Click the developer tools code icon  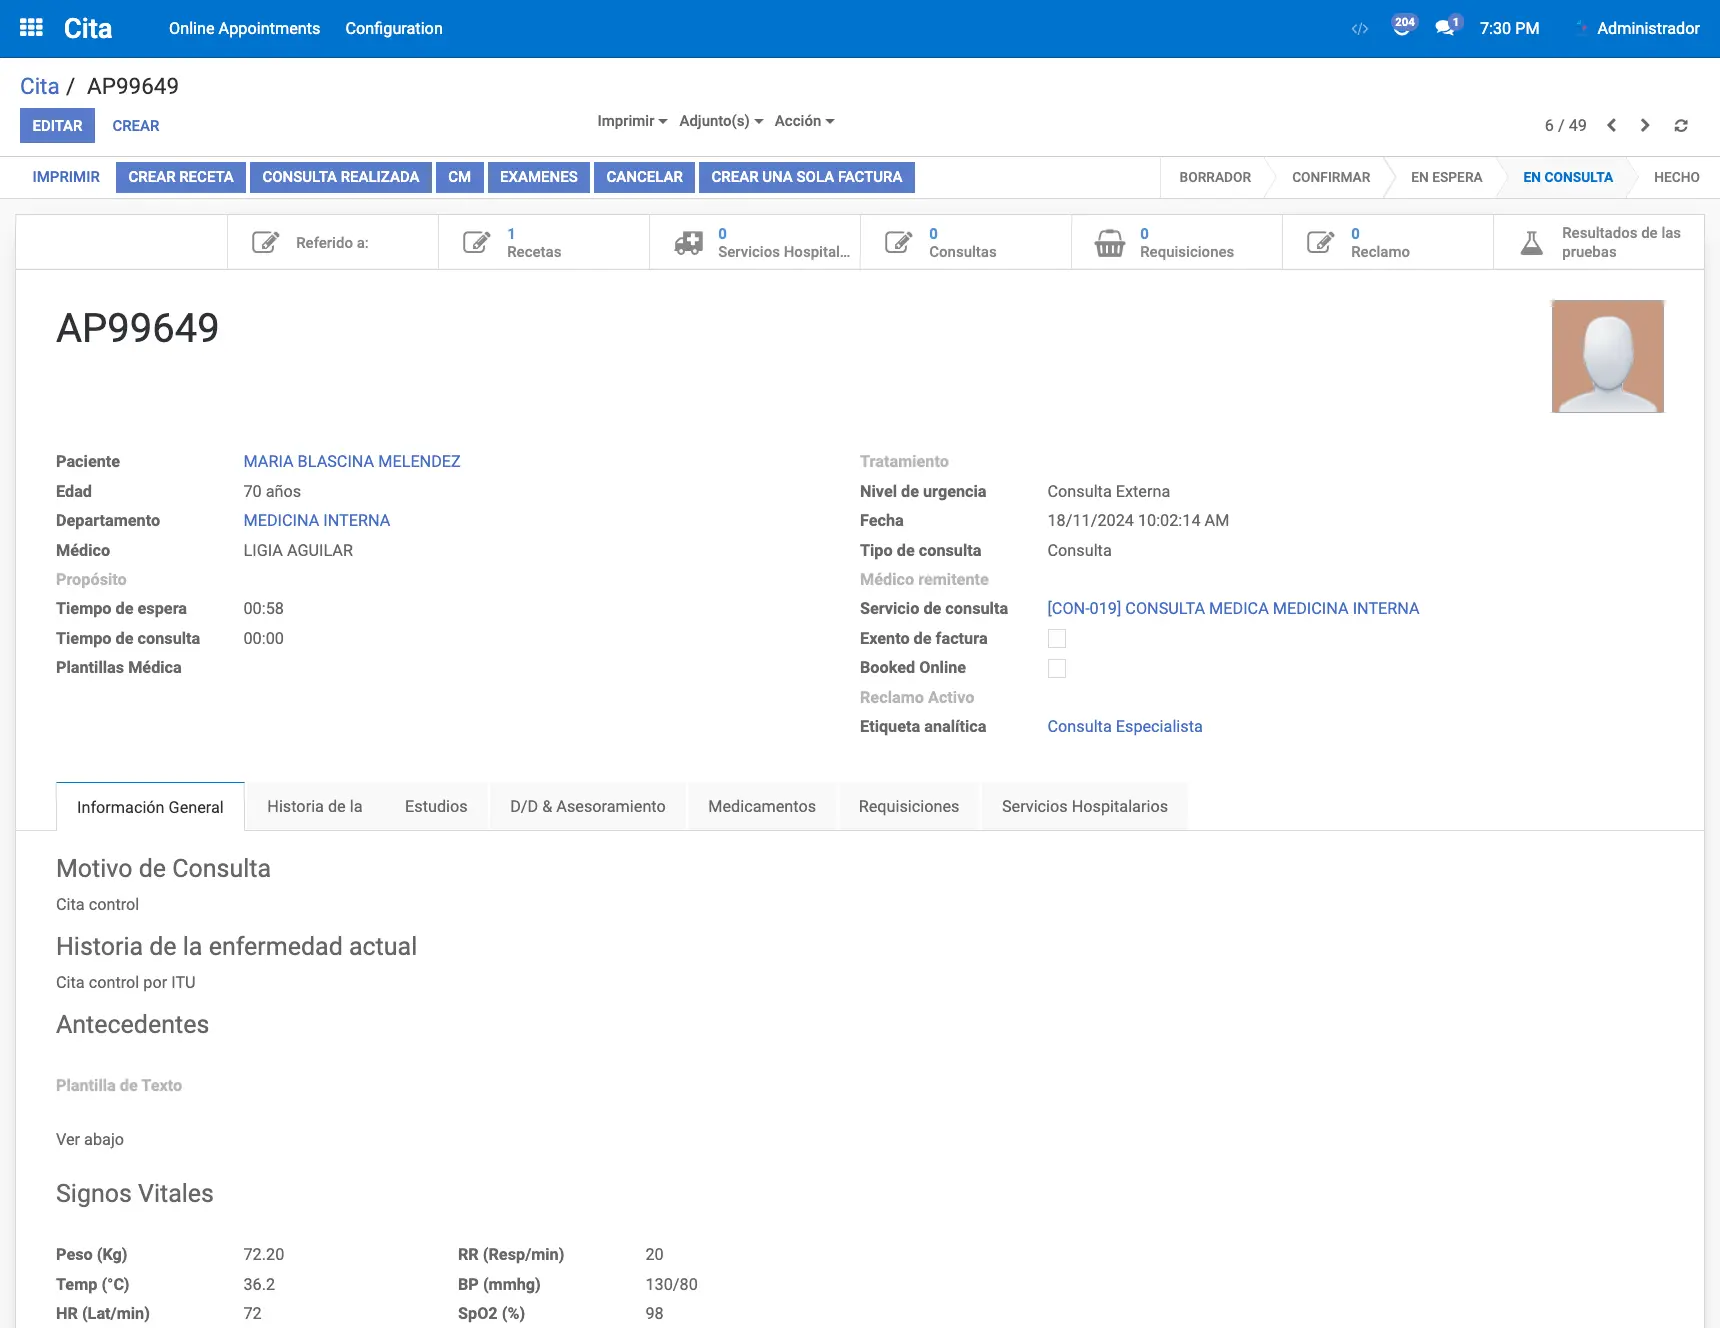pyautogui.click(x=1359, y=29)
